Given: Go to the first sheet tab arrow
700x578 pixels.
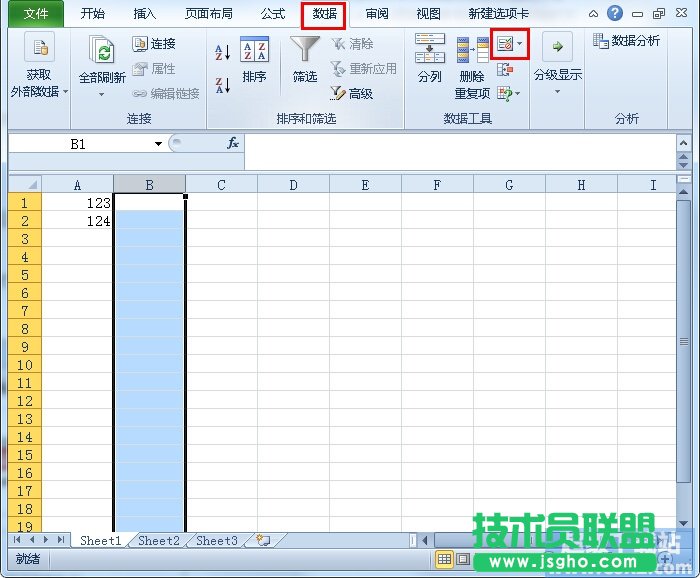Looking at the screenshot, I should click(x=17, y=540).
